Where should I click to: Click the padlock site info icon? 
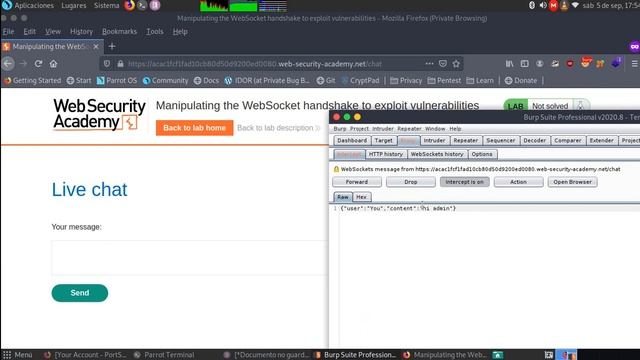[x=120, y=64]
